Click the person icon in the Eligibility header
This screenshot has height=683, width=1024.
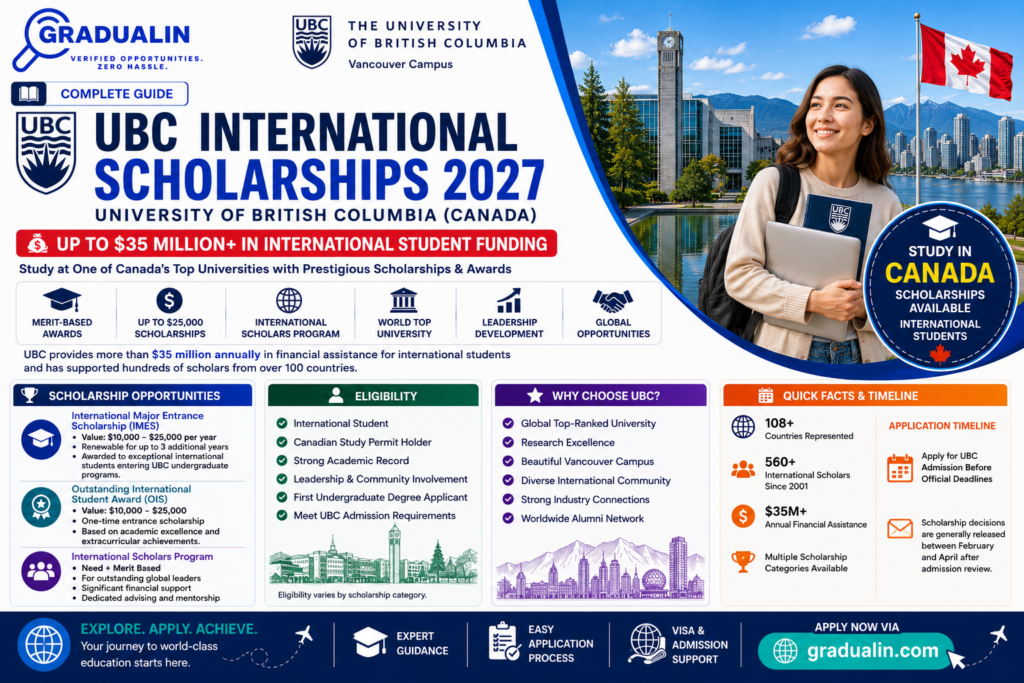pos(336,395)
